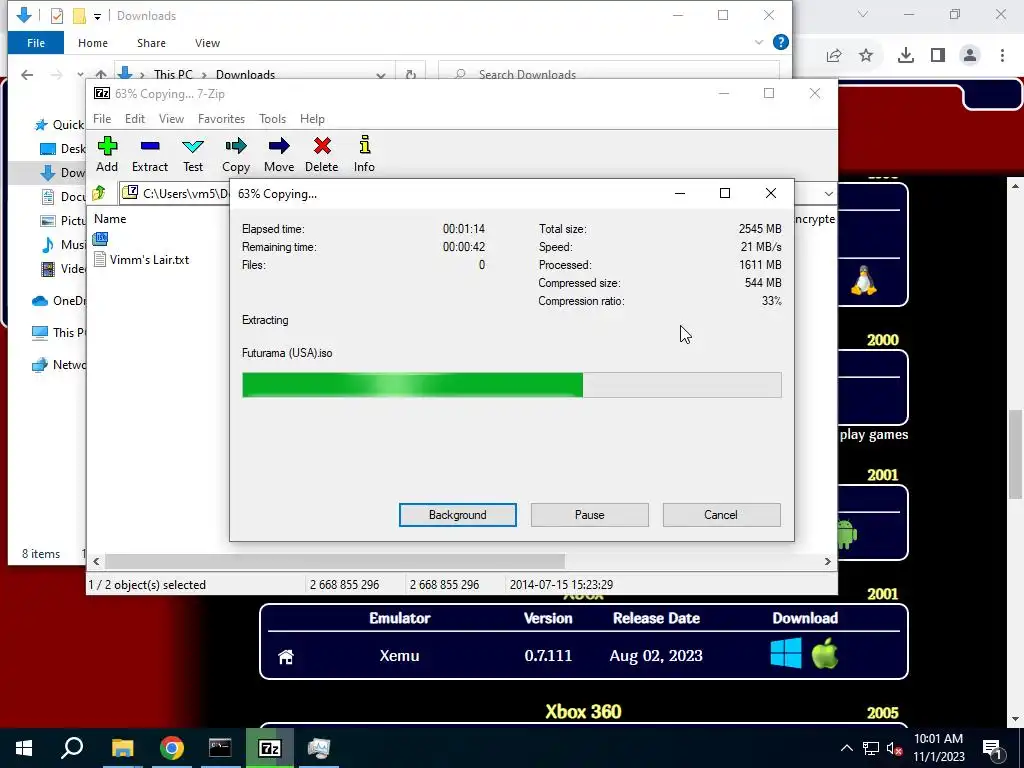The width and height of the screenshot is (1024, 768).
Task: Open Chrome downloads icon in browser toolbar
Action: point(906,56)
